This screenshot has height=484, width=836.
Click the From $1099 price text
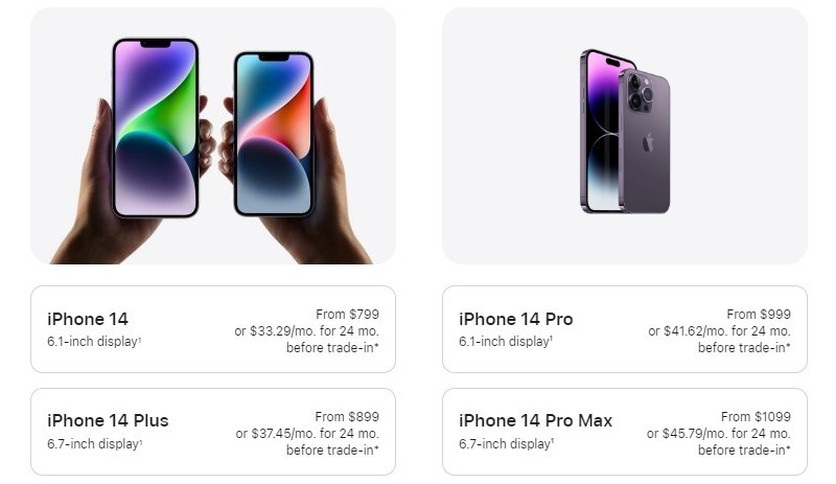(x=756, y=416)
